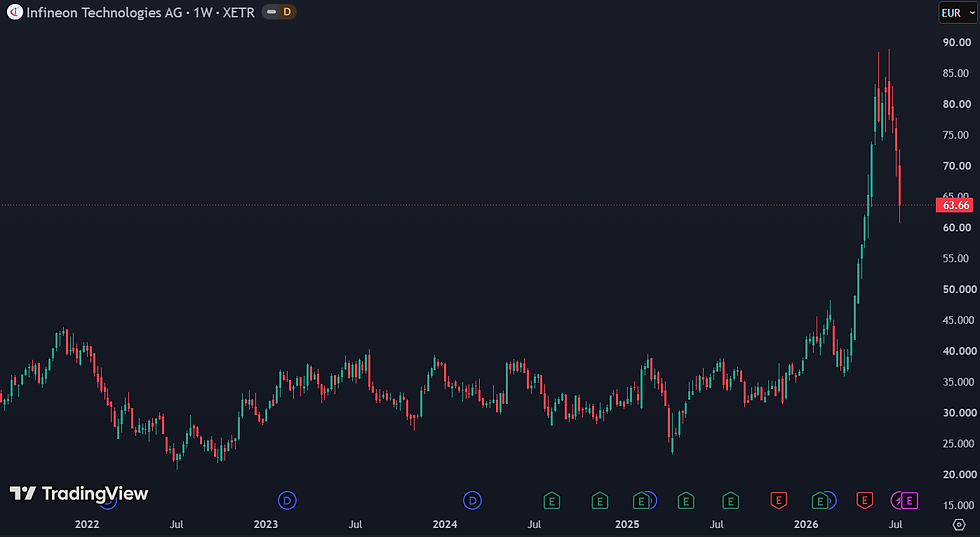The width and height of the screenshot is (980, 537).
Task: Click green earnings marker midway between 2025 and Jul 2025
Action: 686,500
